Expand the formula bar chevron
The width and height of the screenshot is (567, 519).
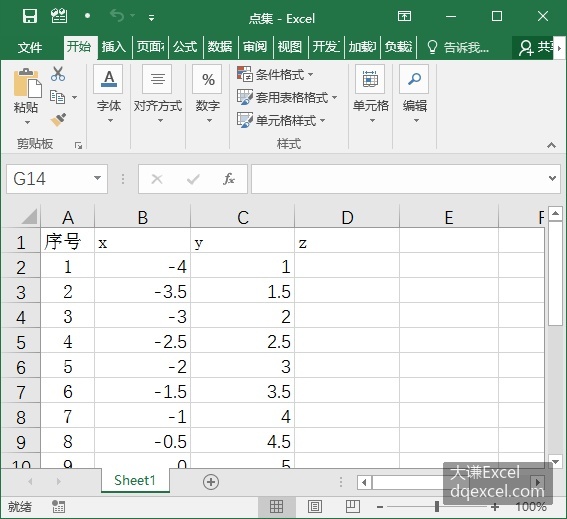[x=552, y=178]
